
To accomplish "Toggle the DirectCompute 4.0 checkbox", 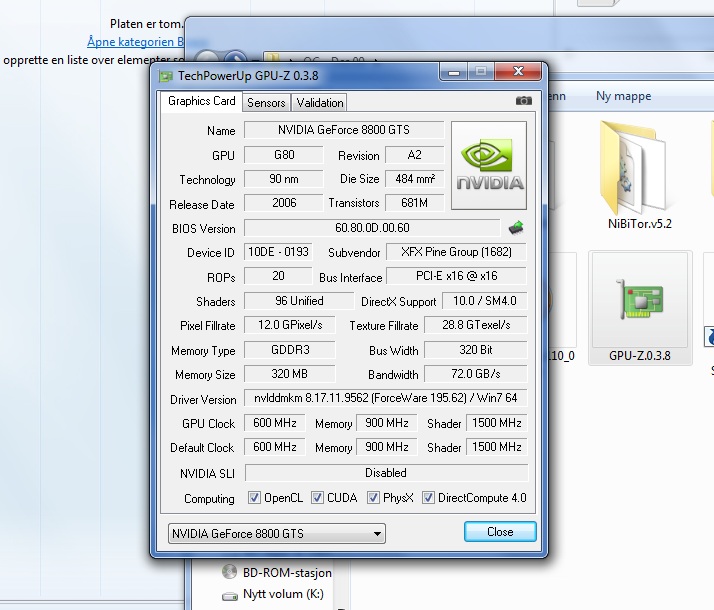I will pyautogui.click(x=429, y=498).
